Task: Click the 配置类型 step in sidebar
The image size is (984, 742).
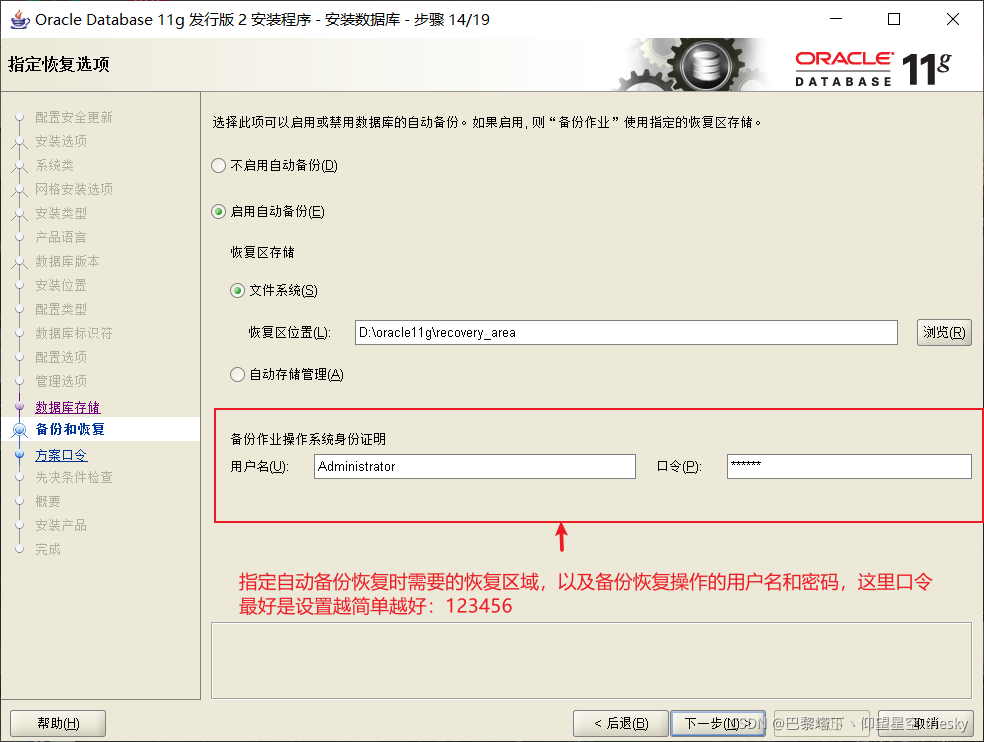Action: tap(61, 309)
